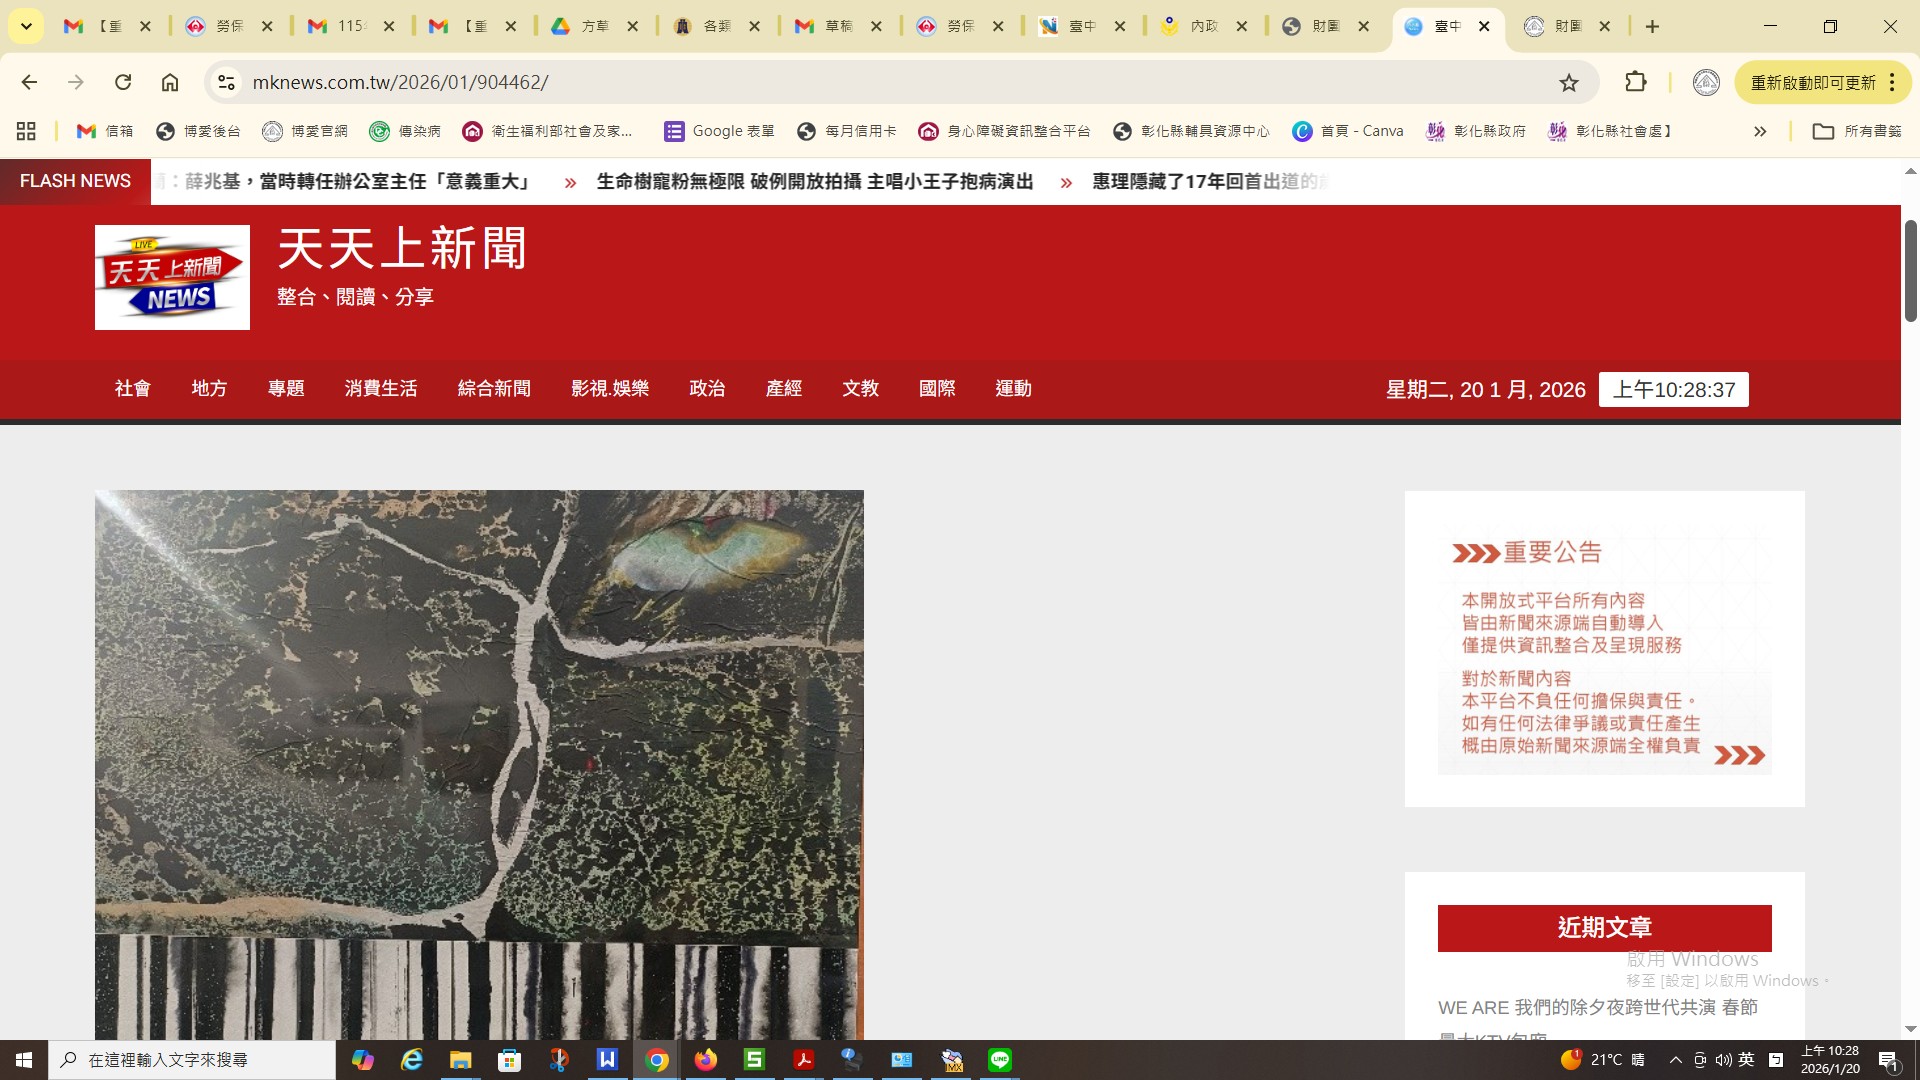Open Firefox from the taskbar

(706, 1060)
